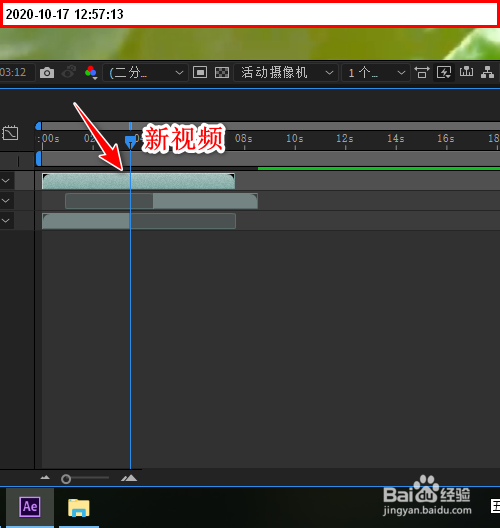The height and width of the screenshot is (528, 500).
Task: Click the 03:12 current time field
Action: point(16,72)
